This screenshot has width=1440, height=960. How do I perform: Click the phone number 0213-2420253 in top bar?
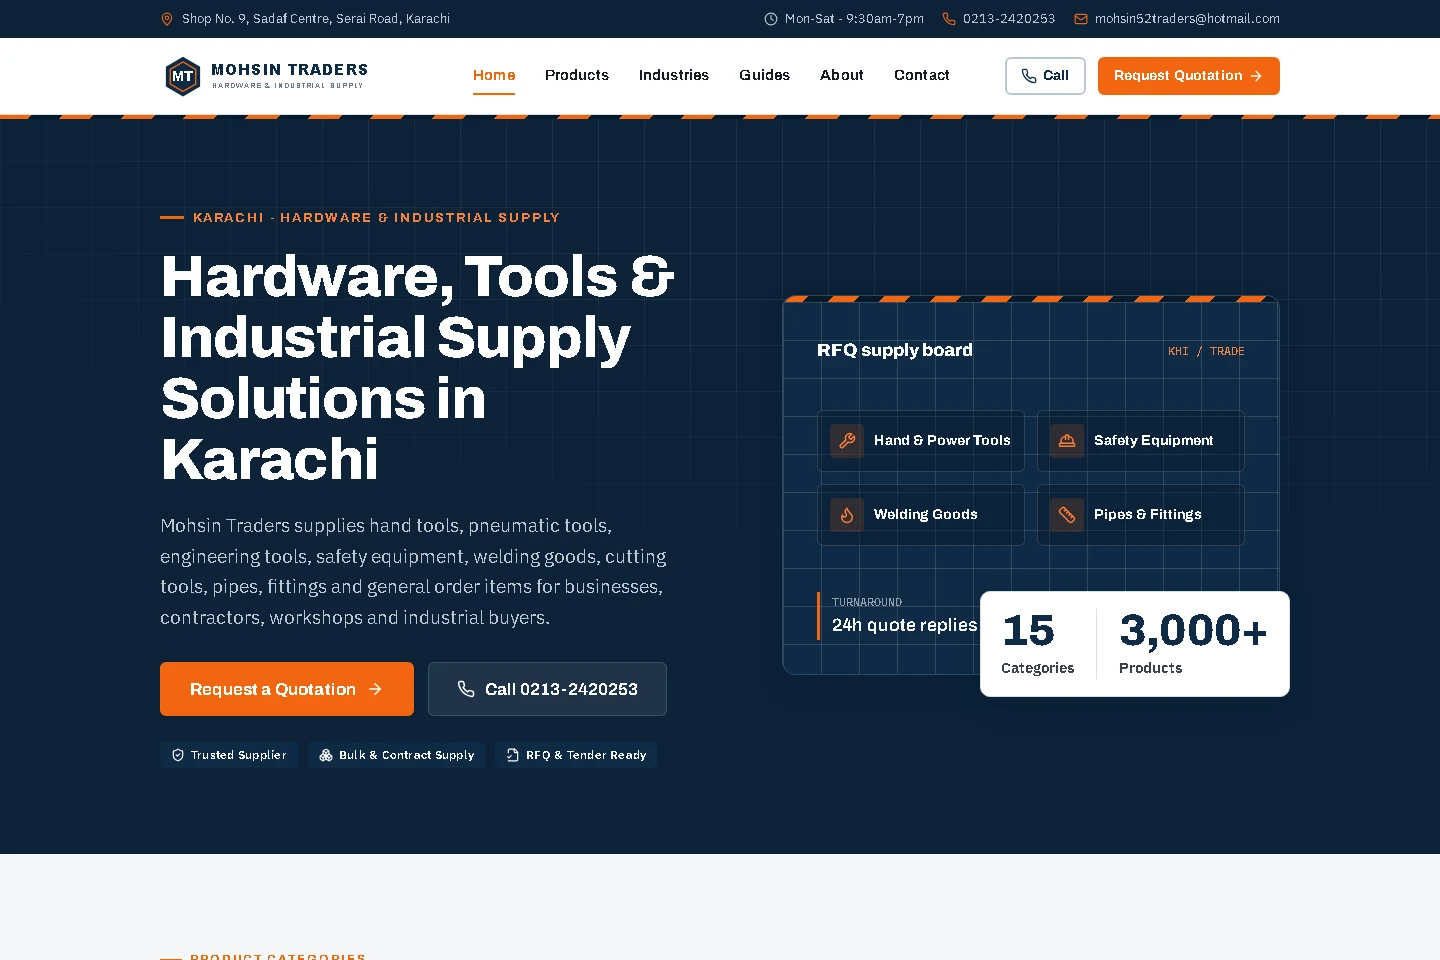pos(1009,19)
